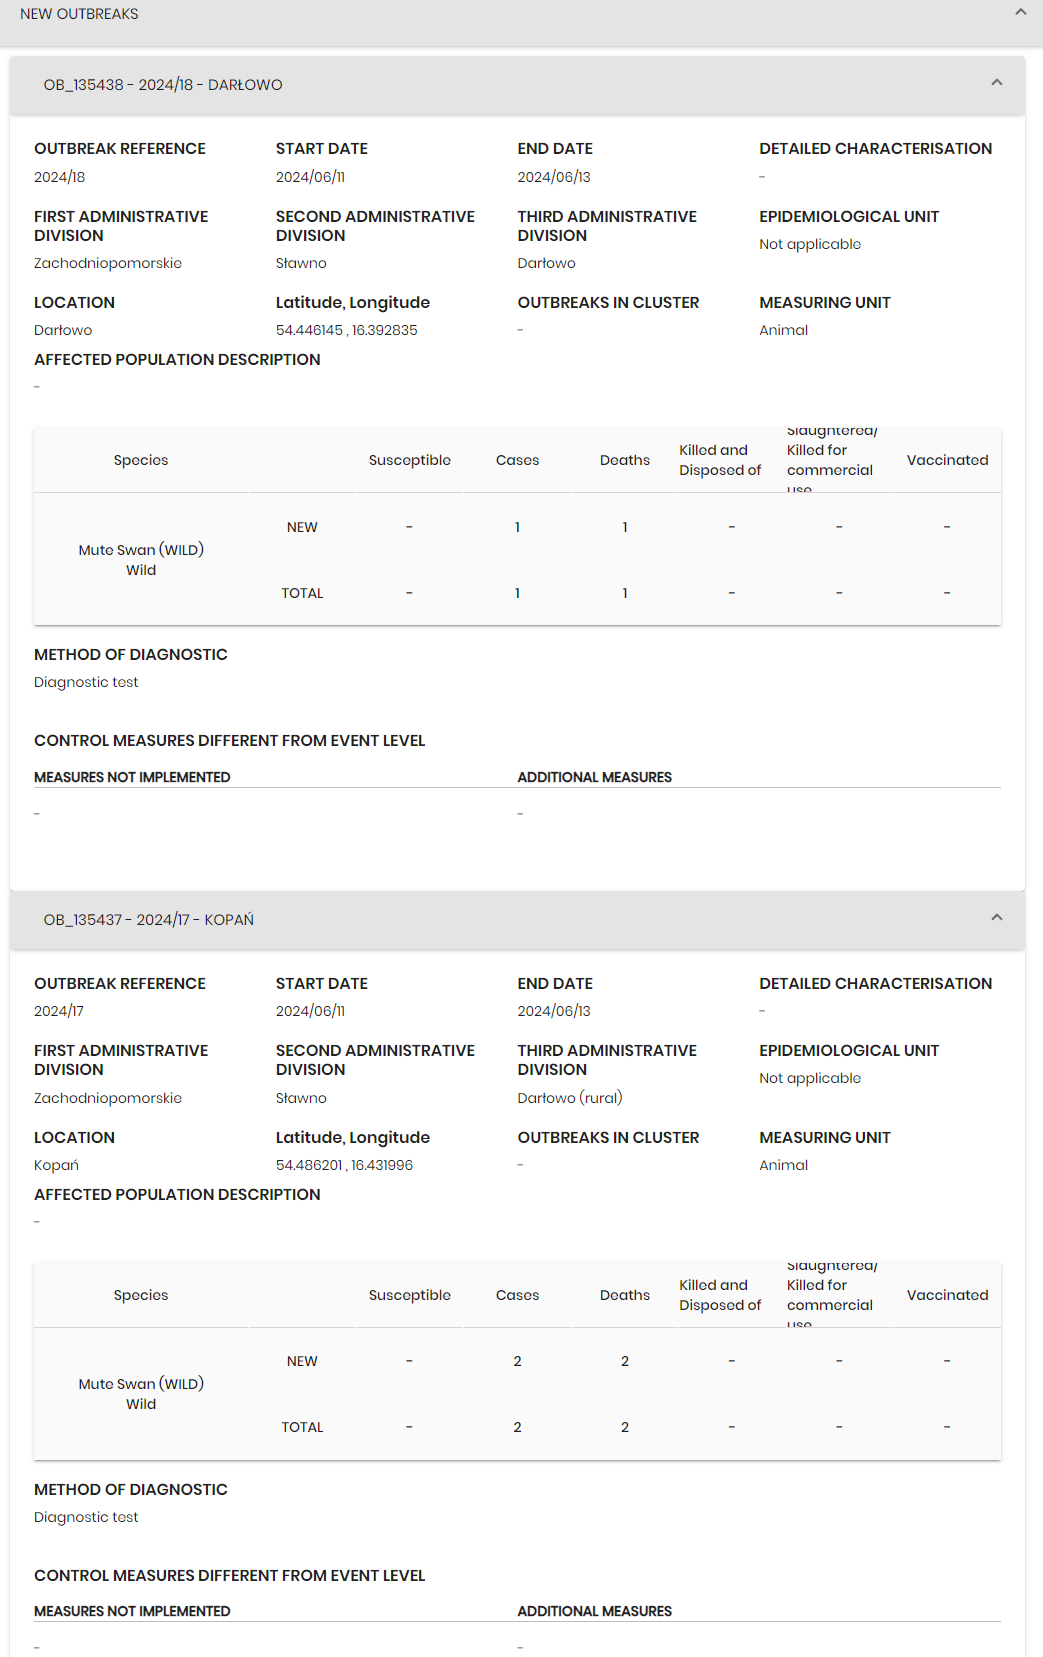Click Vaccinated column header in Kopań table
This screenshot has width=1043, height=1657.
tap(947, 1295)
